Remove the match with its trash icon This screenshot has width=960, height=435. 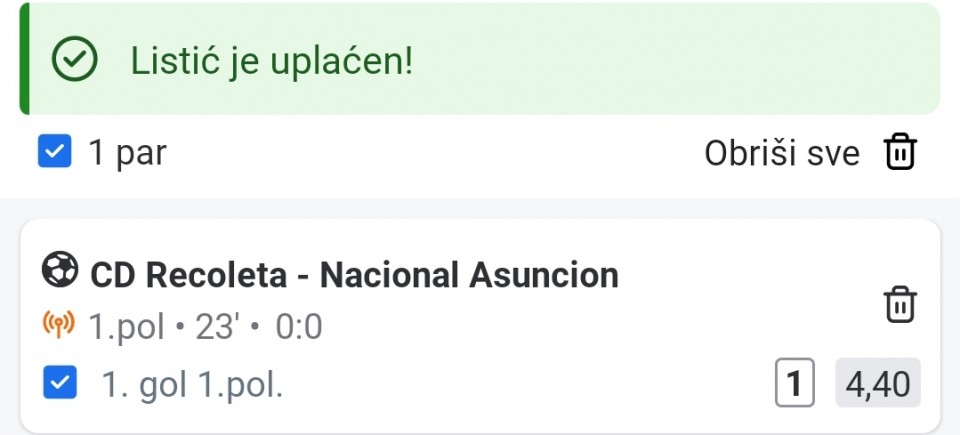point(901,305)
